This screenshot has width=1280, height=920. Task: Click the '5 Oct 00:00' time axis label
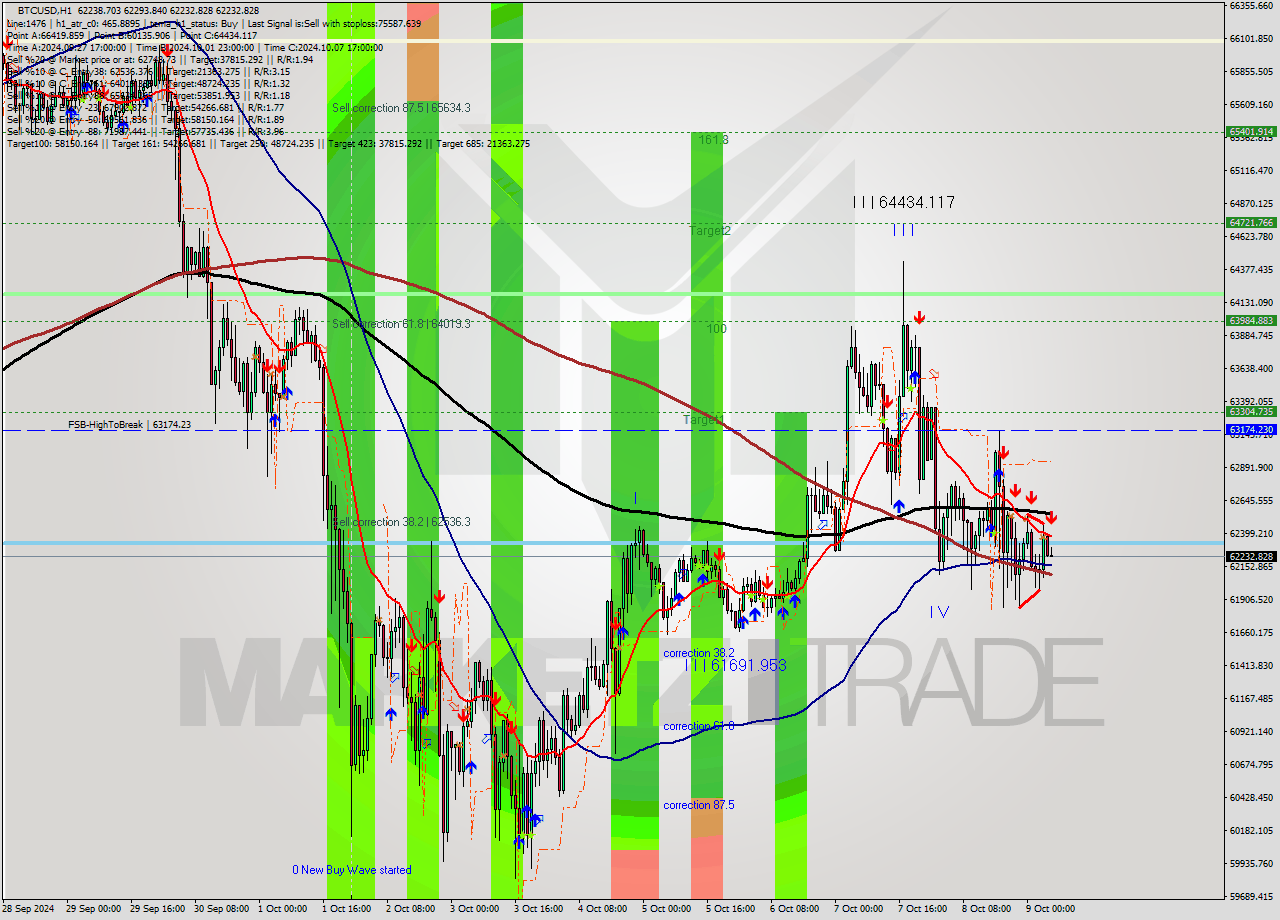(x=665, y=909)
